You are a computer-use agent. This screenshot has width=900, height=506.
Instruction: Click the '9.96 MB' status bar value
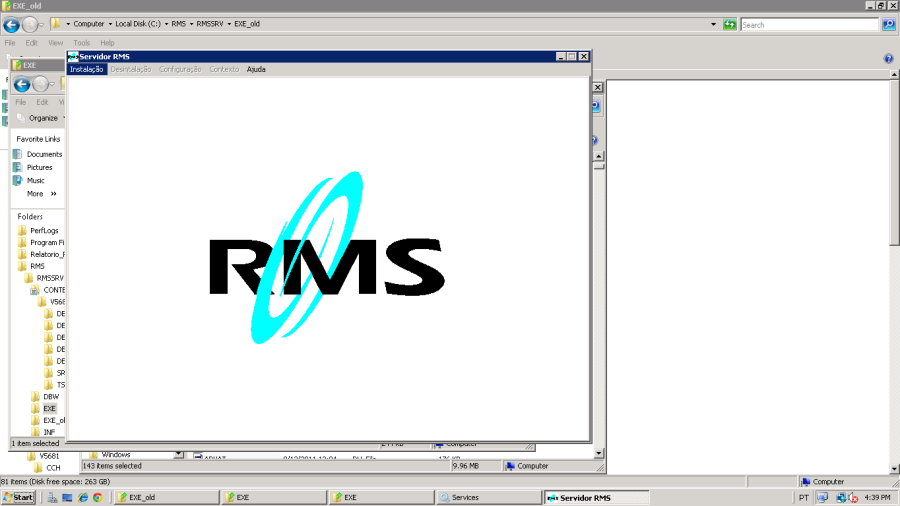(x=465, y=466)
